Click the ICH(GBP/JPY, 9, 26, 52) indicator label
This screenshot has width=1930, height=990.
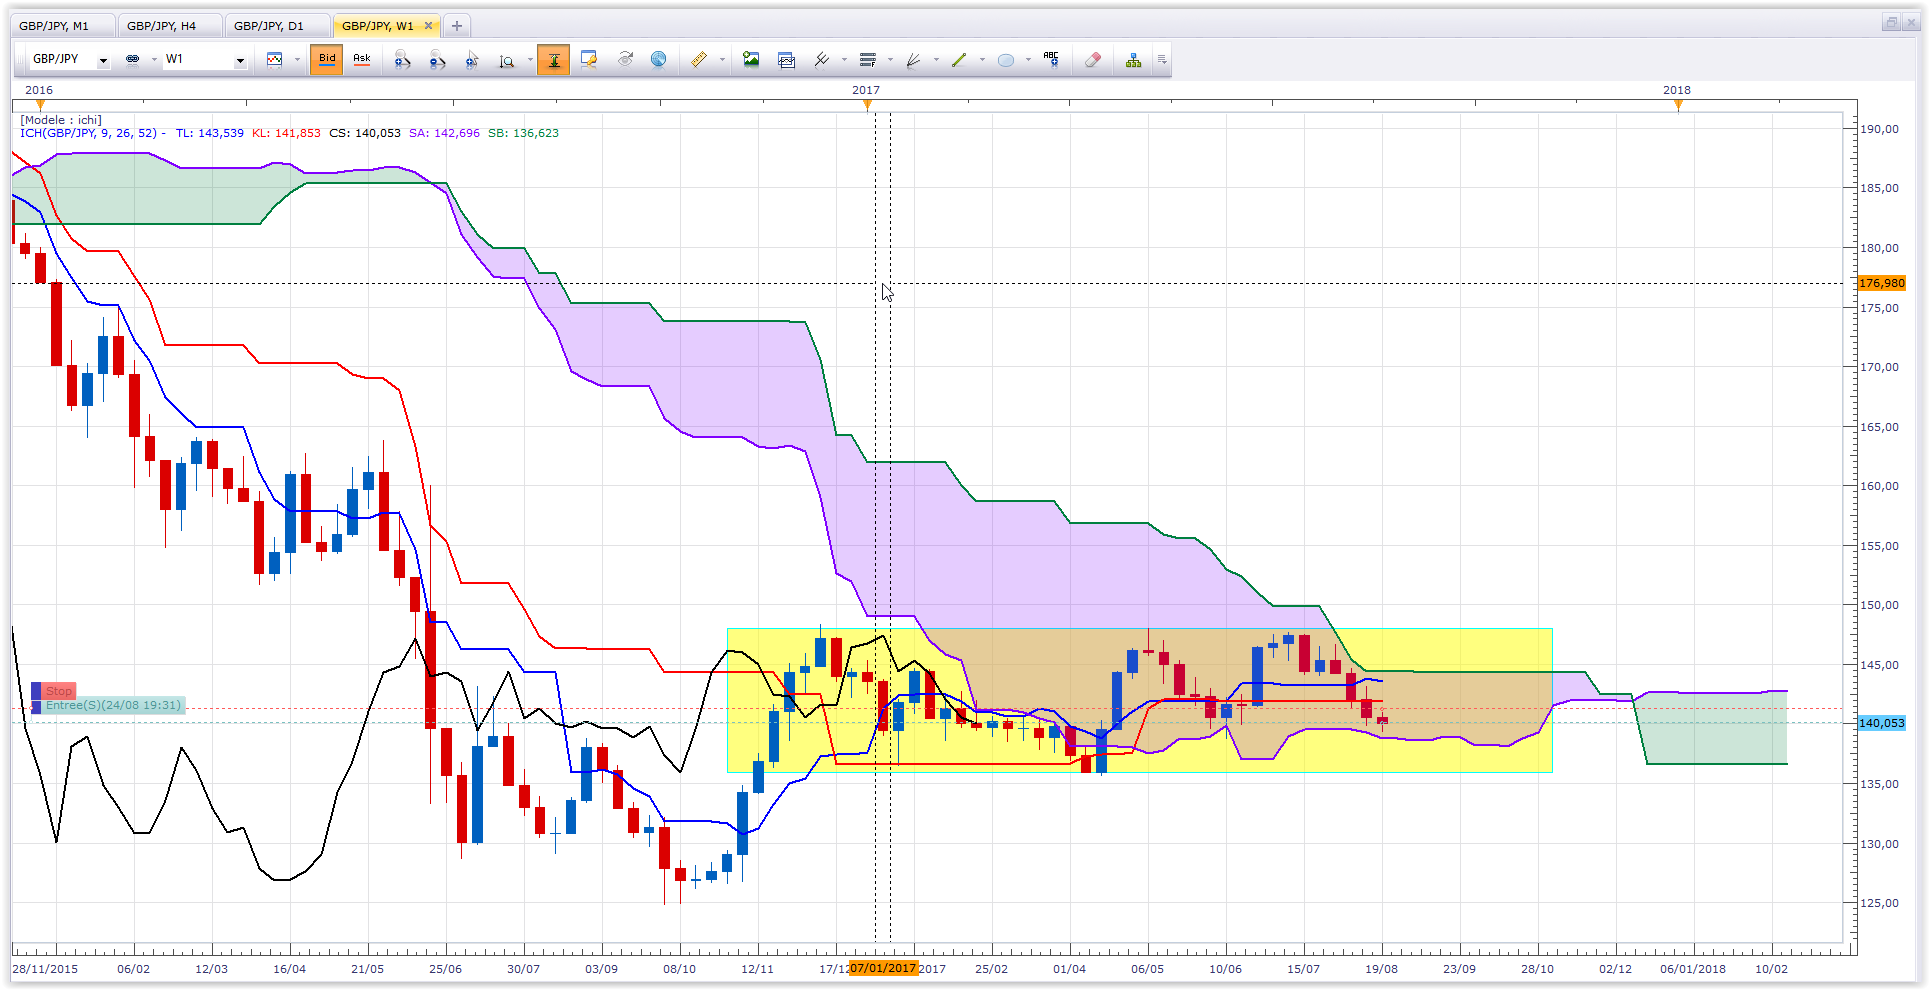89,133
